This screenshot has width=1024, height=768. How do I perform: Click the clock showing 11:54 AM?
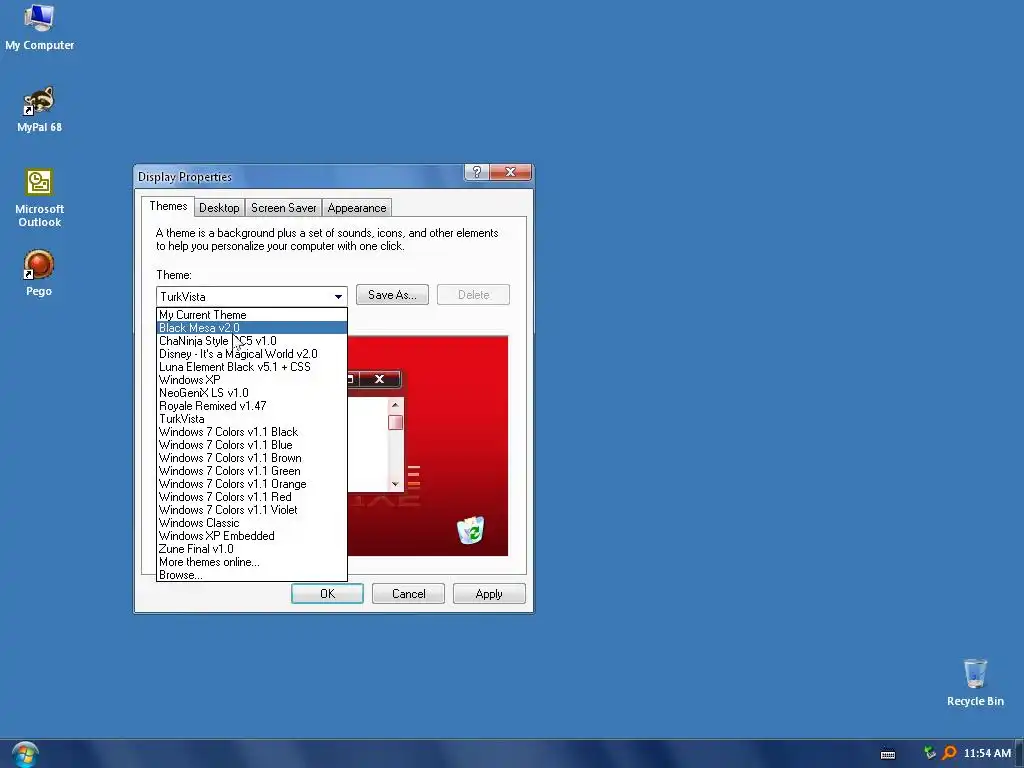tap(987, 753)
